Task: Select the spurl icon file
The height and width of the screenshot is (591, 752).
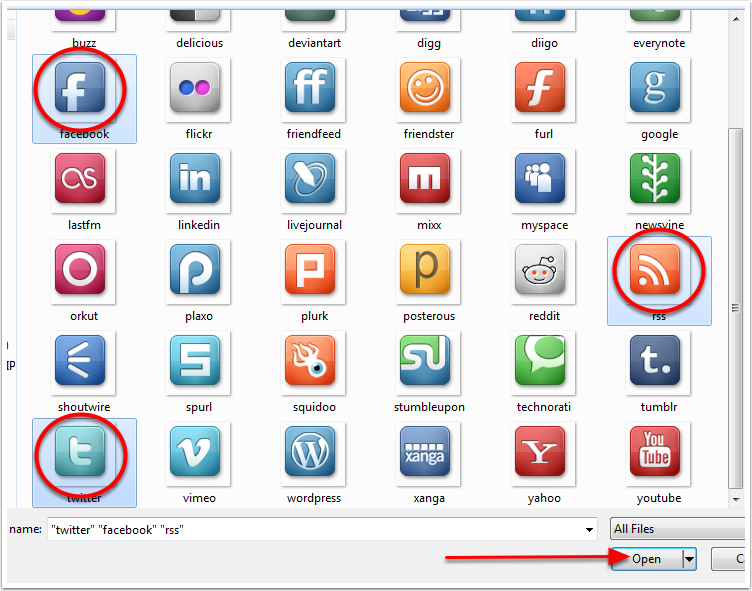Action: pyautogui.click(x=195, y=361)
